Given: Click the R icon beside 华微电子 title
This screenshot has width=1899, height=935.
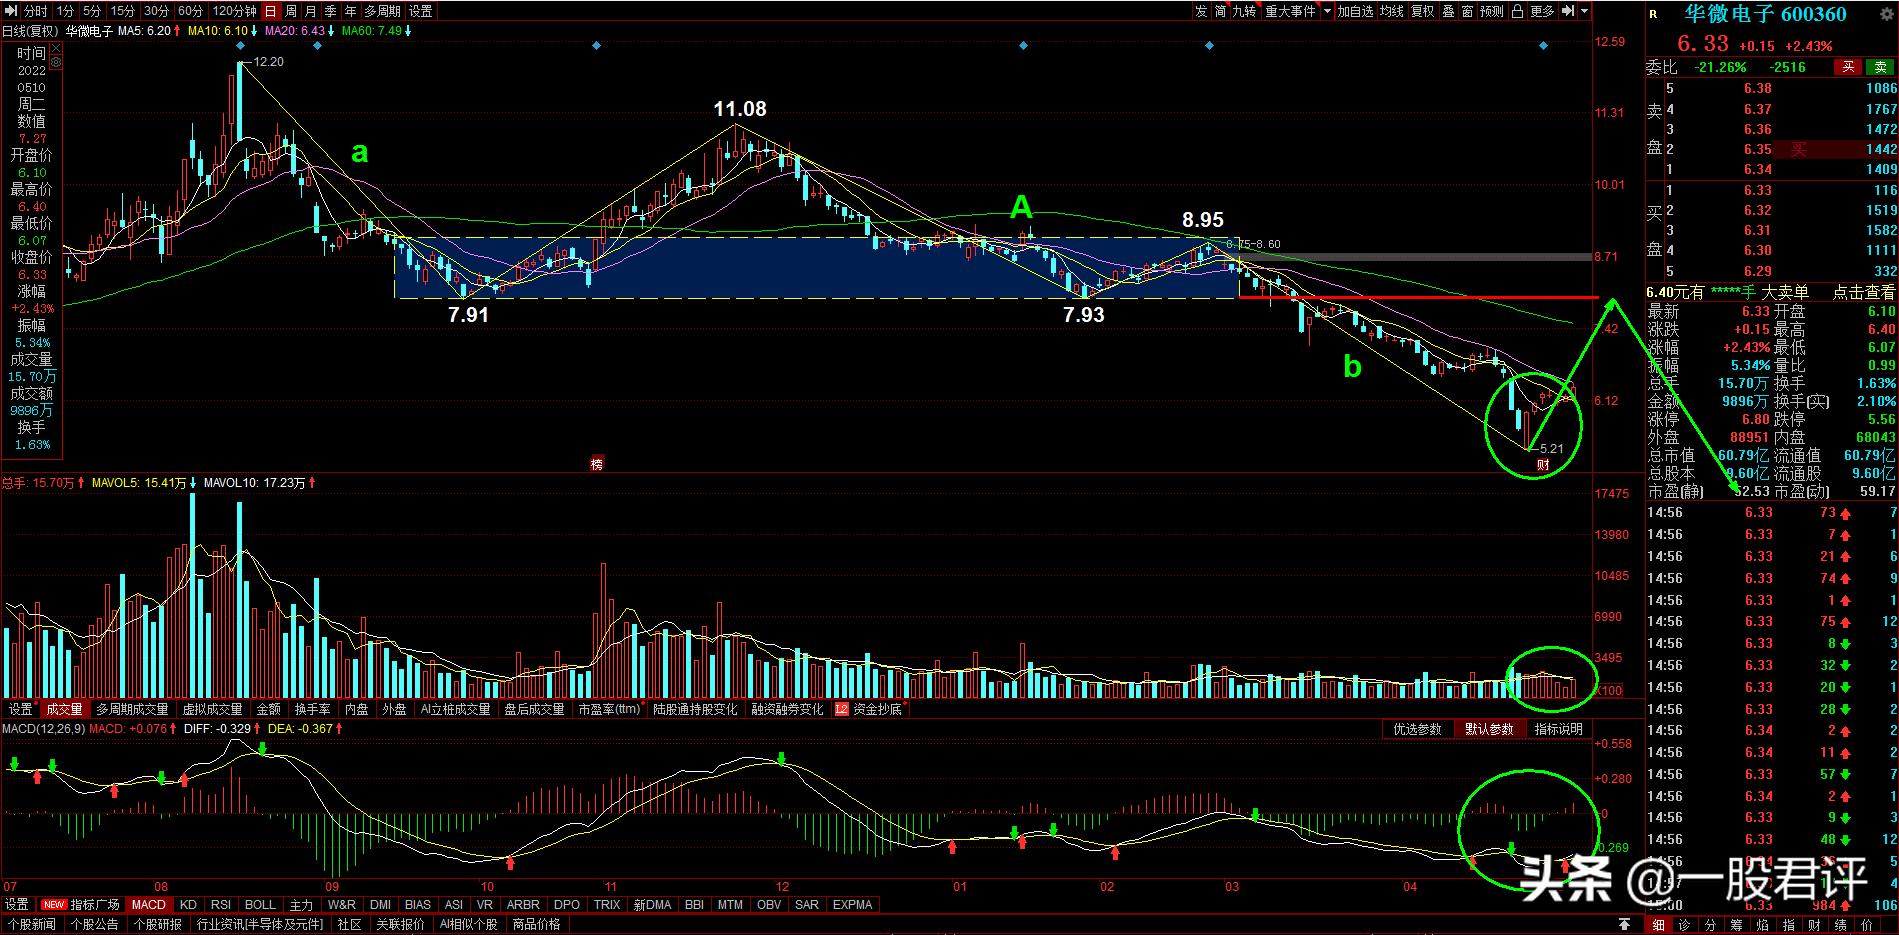Looking at the screenshot, I should (x=1654, y=14).
